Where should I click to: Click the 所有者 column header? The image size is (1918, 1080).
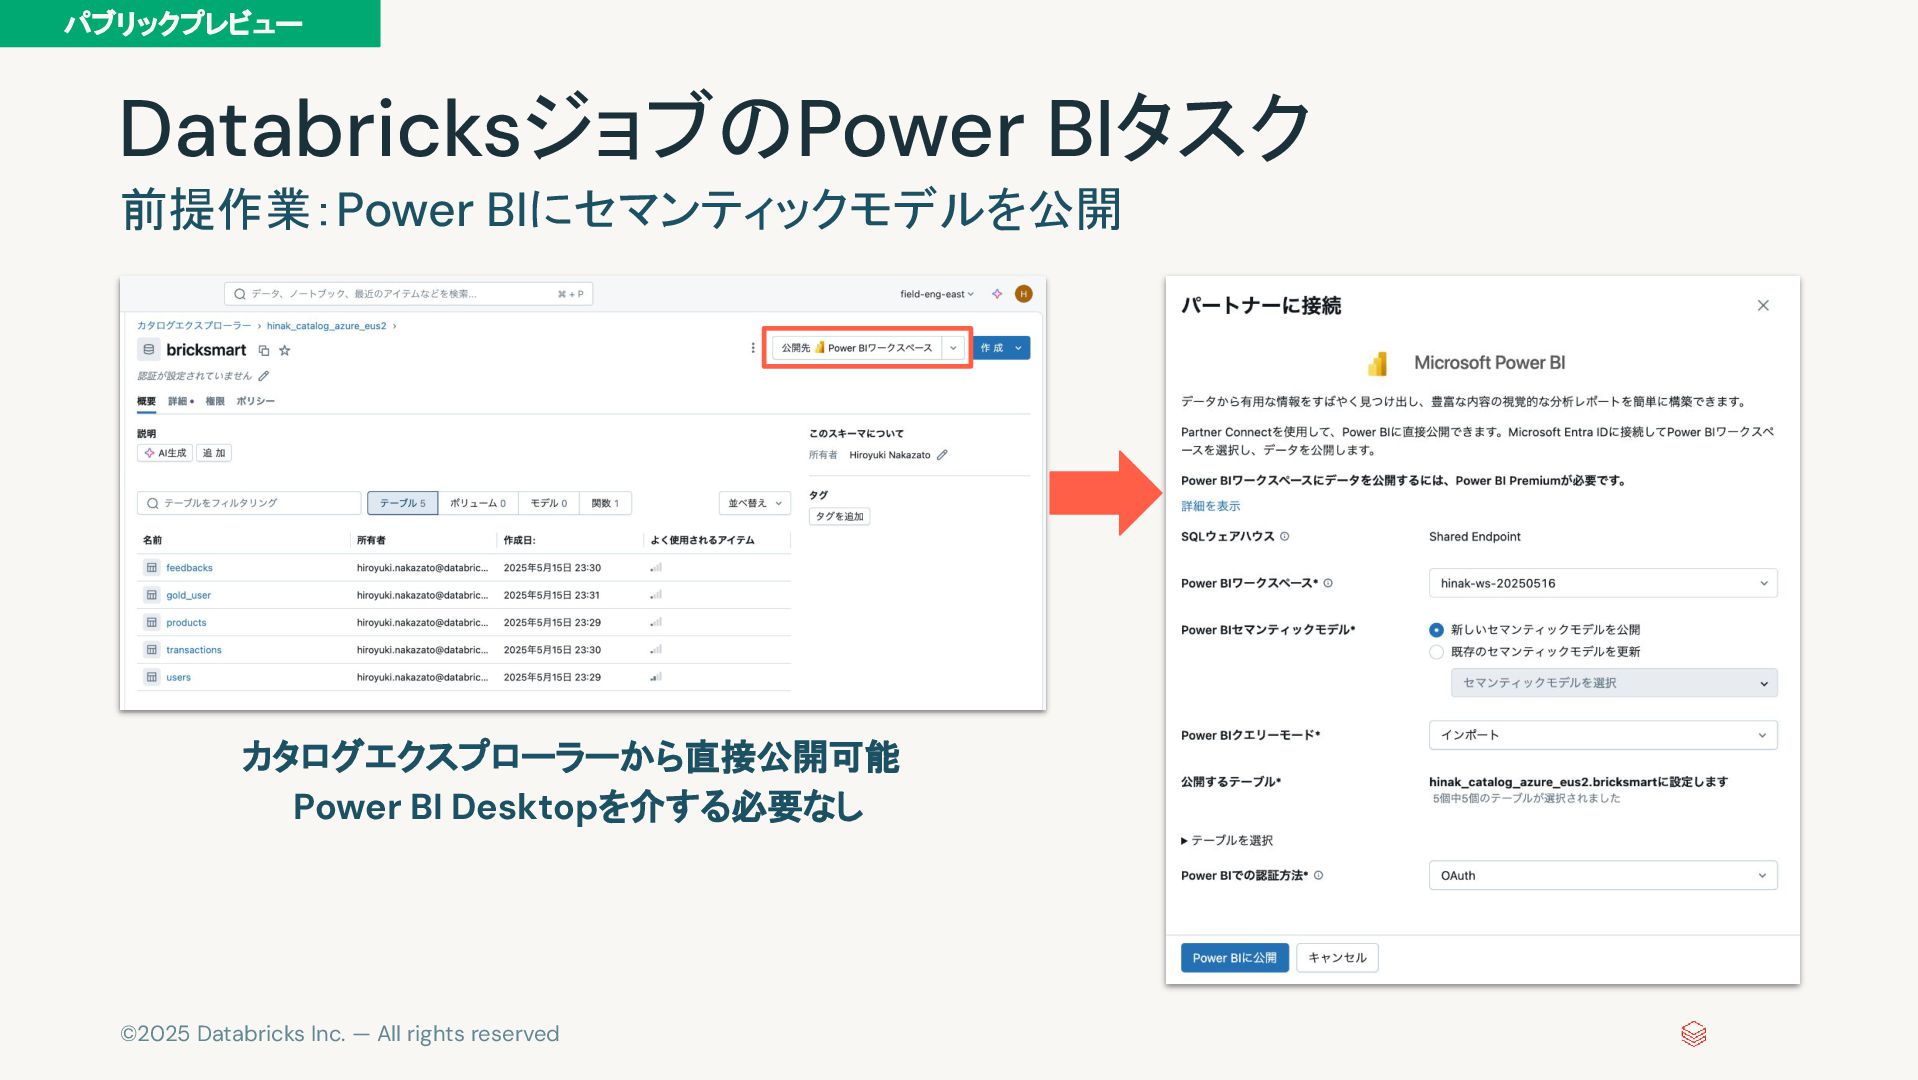371,540
